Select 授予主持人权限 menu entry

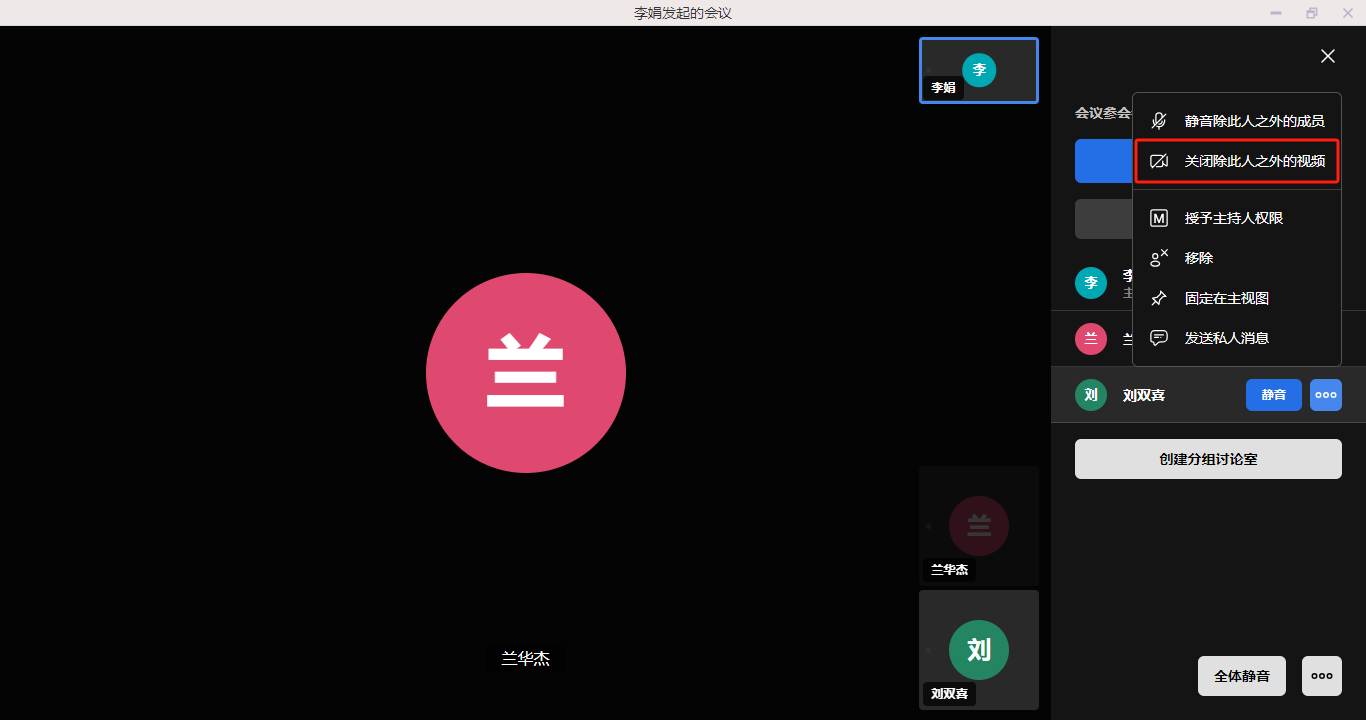click(1233, 218)
